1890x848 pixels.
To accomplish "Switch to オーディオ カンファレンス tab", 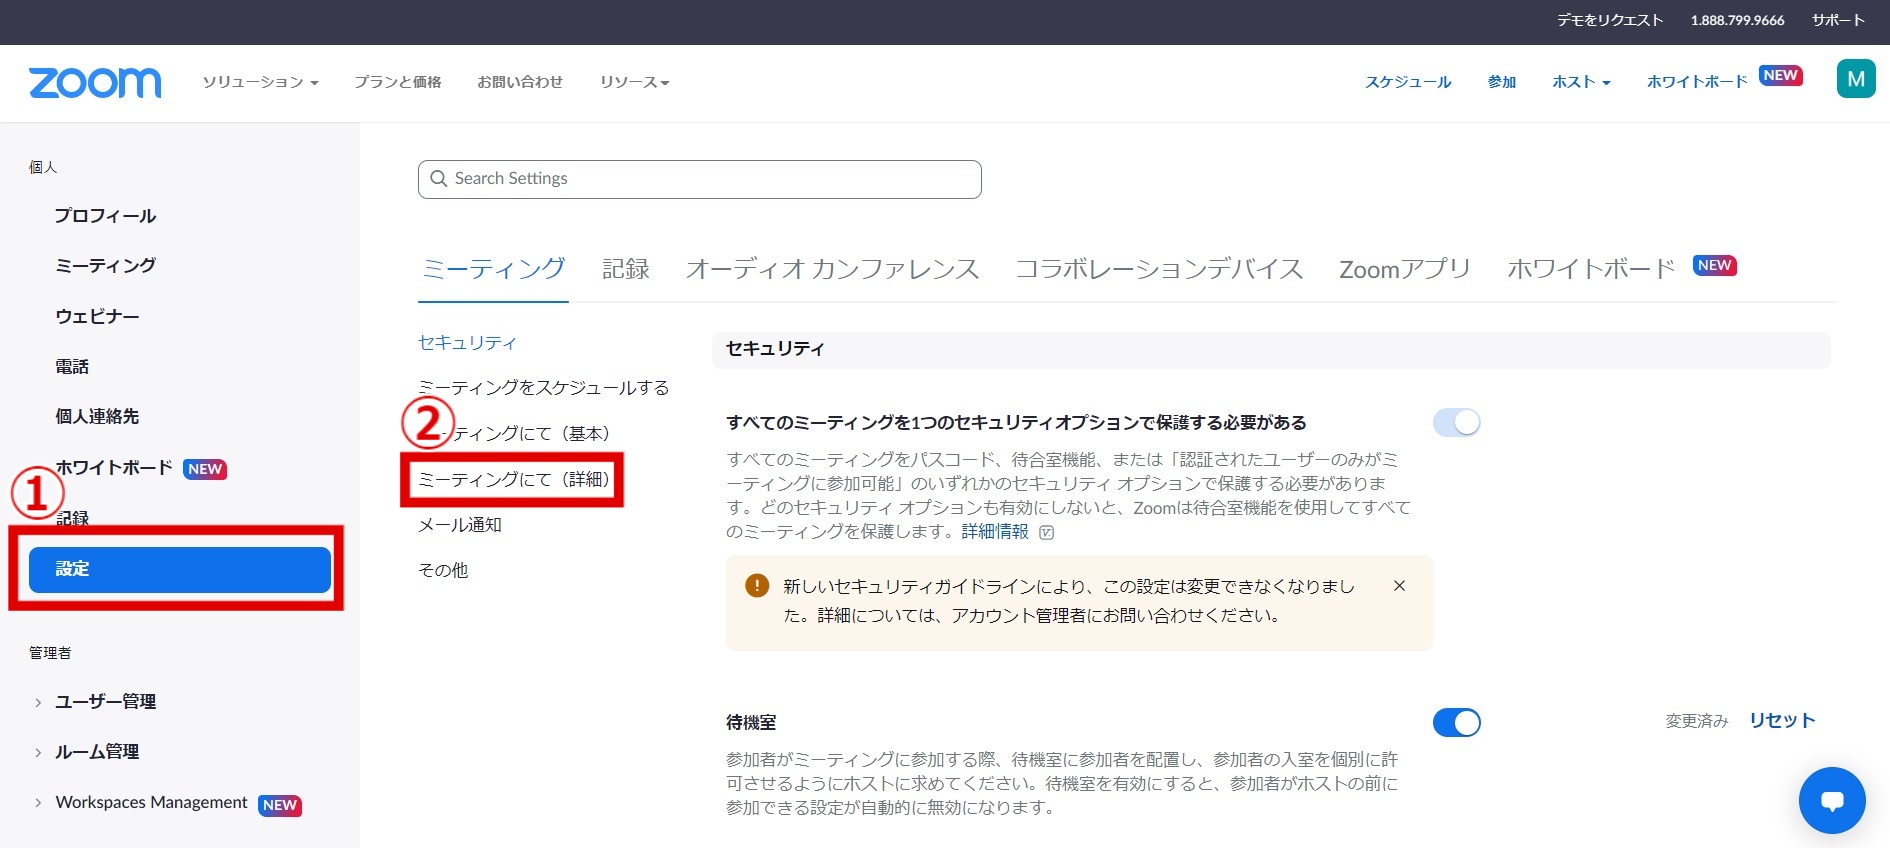I will 832,269.
